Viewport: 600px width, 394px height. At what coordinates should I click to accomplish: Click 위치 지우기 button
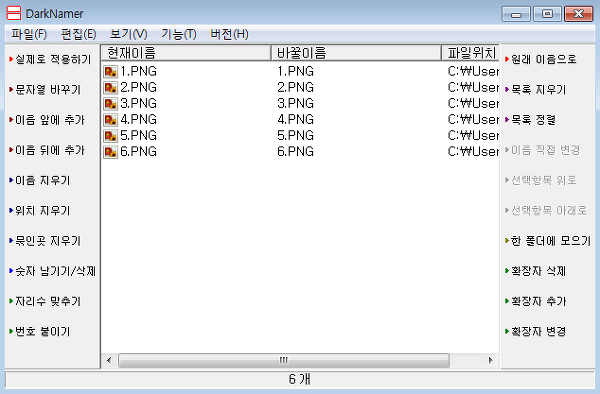click(40, 210)
